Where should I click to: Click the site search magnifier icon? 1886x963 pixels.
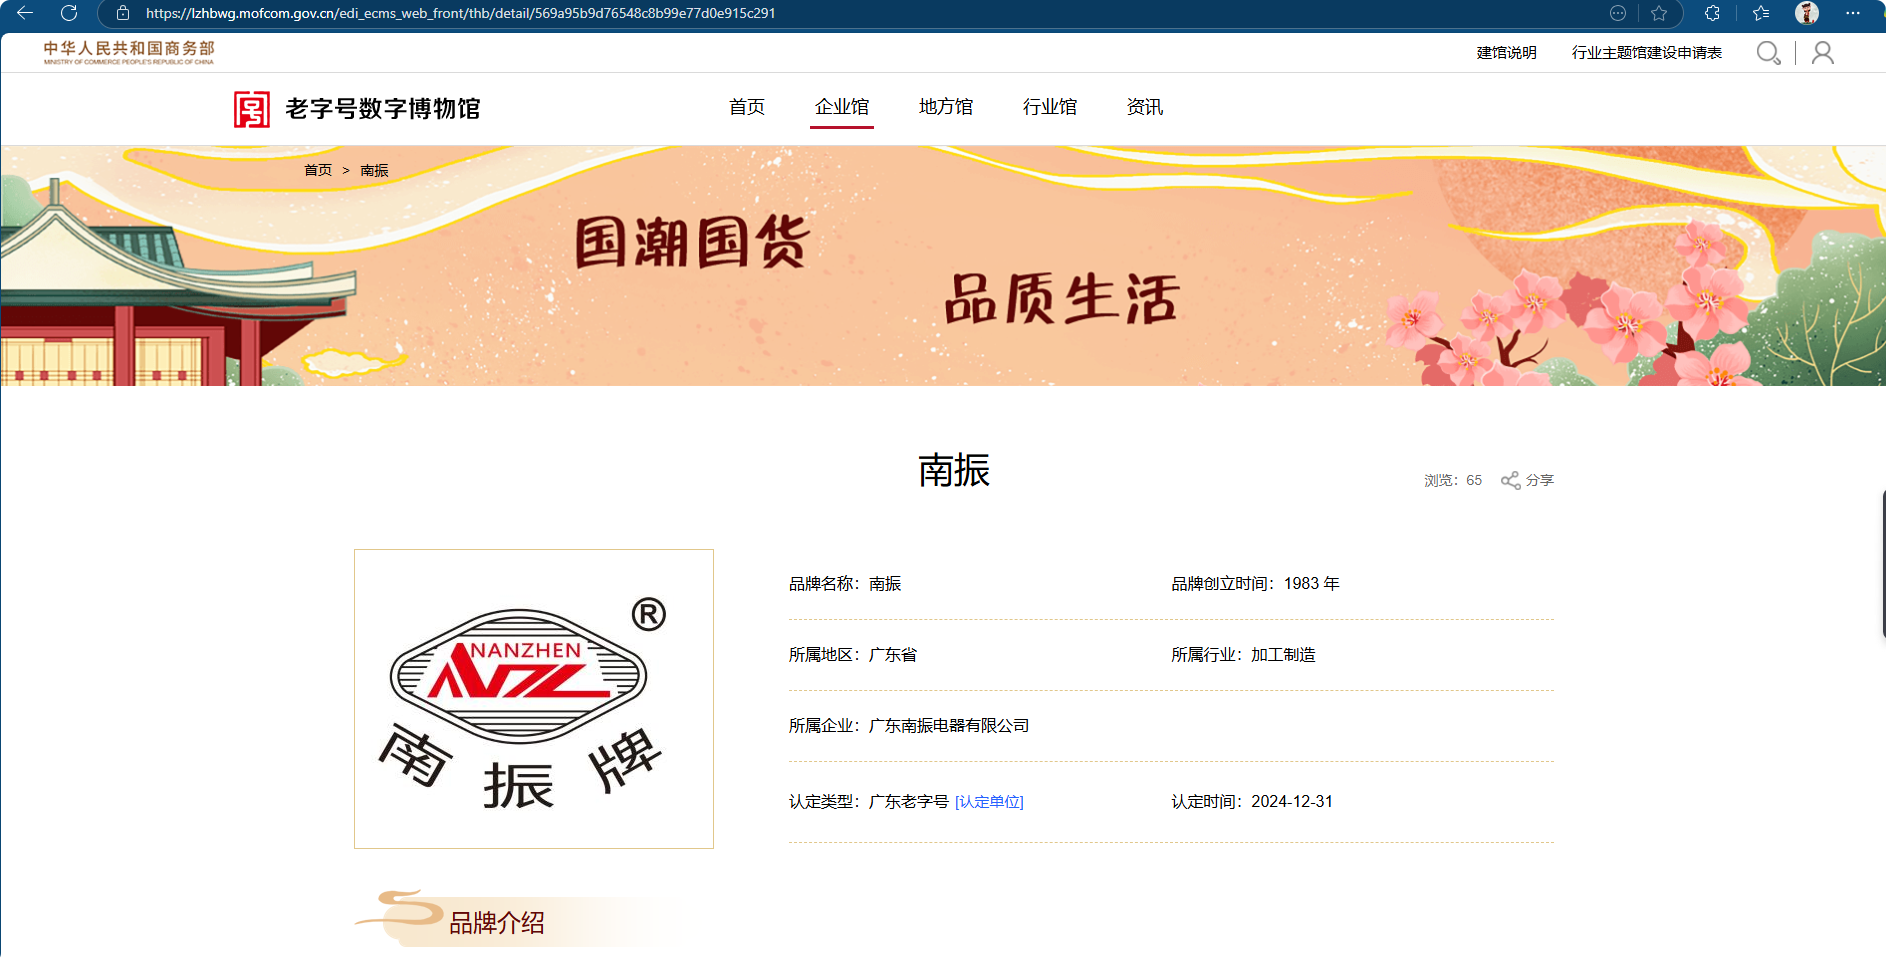click(1768, 53)
